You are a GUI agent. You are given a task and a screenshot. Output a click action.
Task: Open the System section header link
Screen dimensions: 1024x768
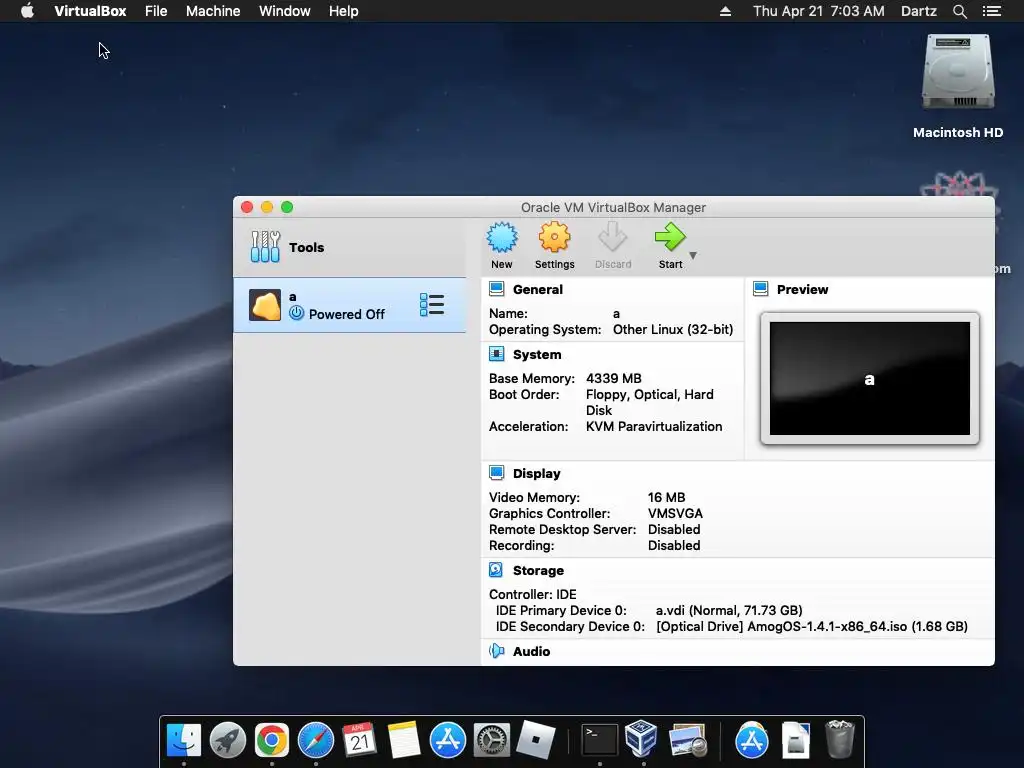[537, 355]
